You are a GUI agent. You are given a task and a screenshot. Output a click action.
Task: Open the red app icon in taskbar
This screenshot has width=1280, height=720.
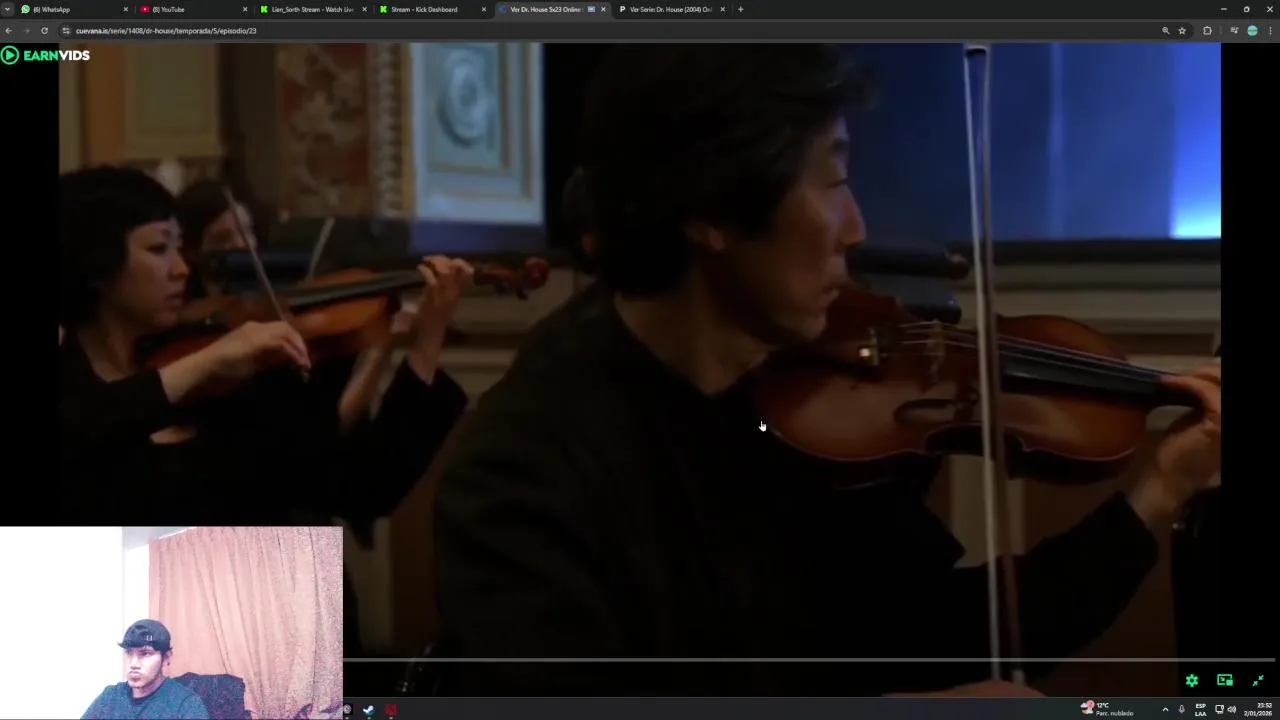[391, 710]
